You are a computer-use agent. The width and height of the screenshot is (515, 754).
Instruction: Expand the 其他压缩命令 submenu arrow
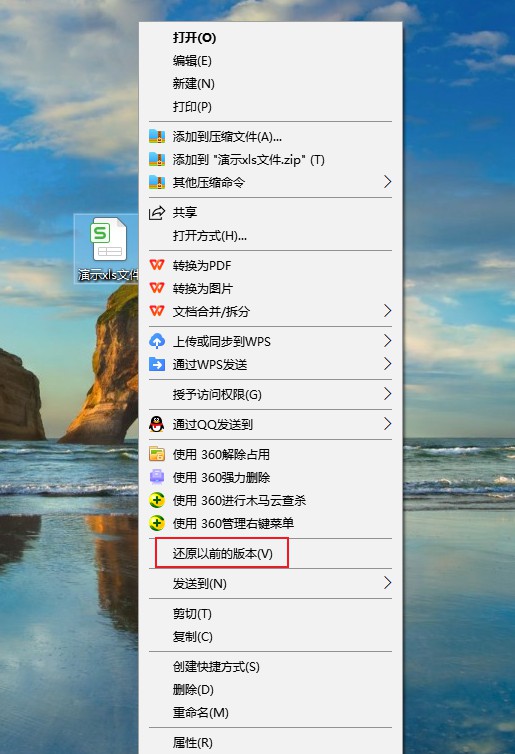point(388,182)
